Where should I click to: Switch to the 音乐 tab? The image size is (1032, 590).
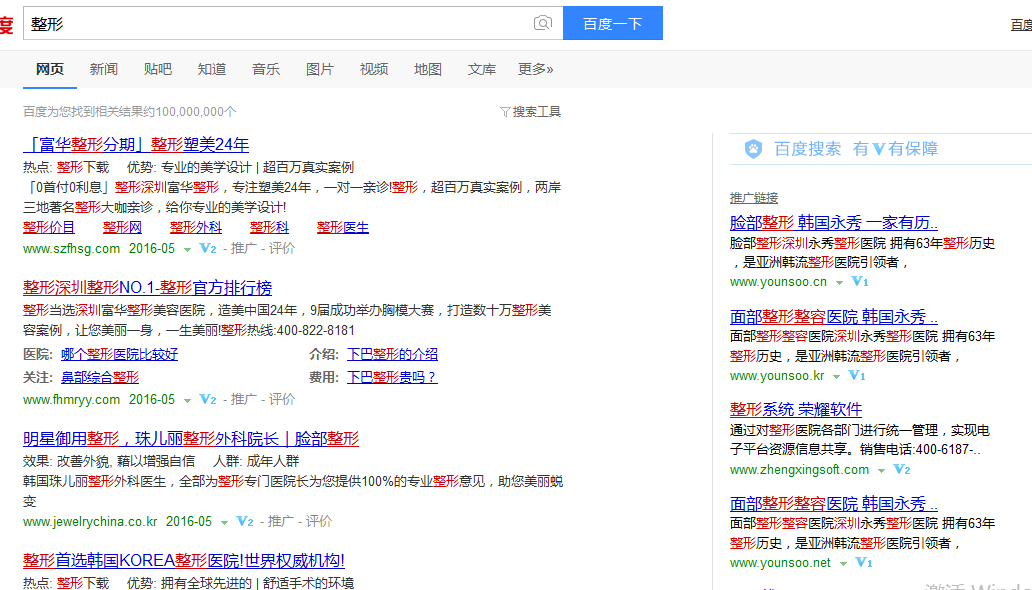(266, 69)
